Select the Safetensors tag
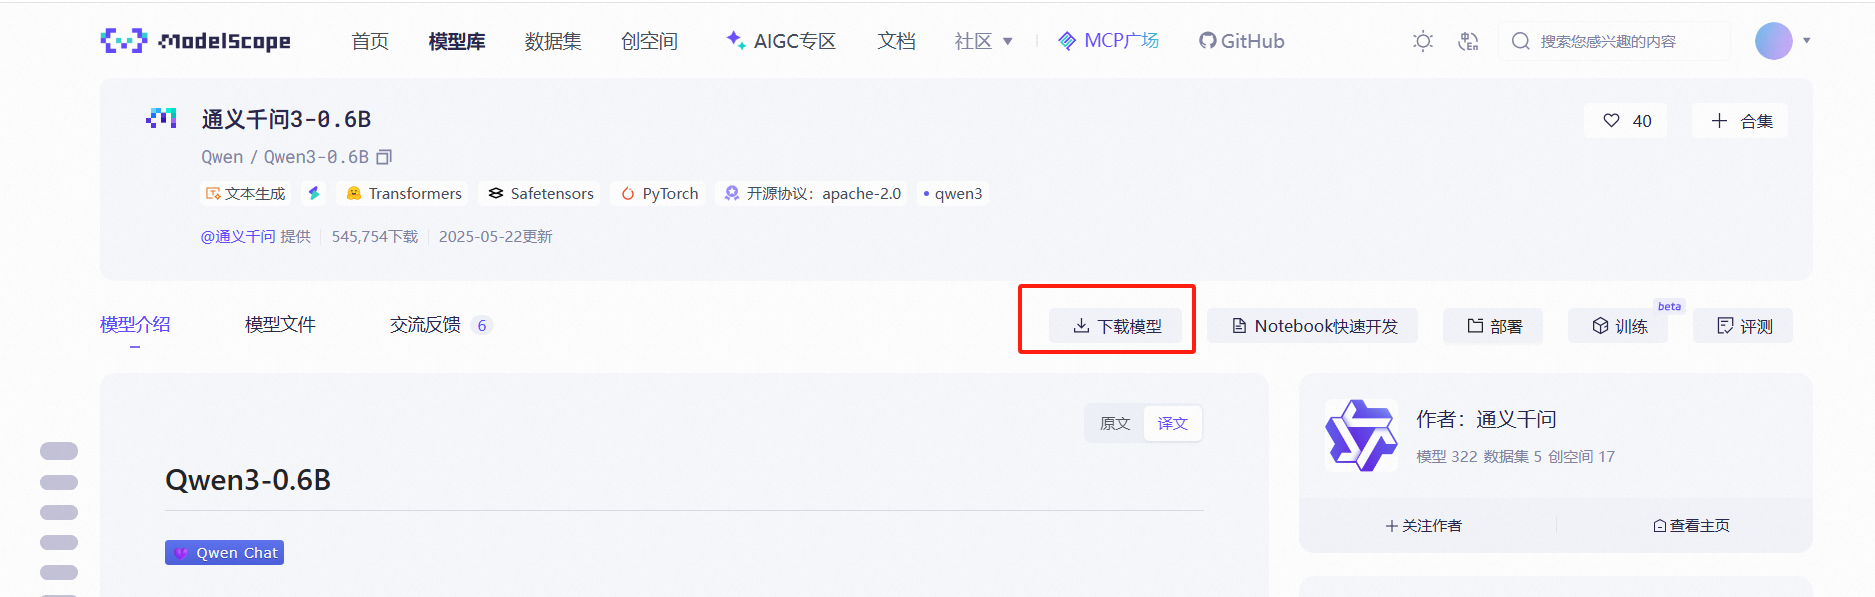 (x=541, y=193)
